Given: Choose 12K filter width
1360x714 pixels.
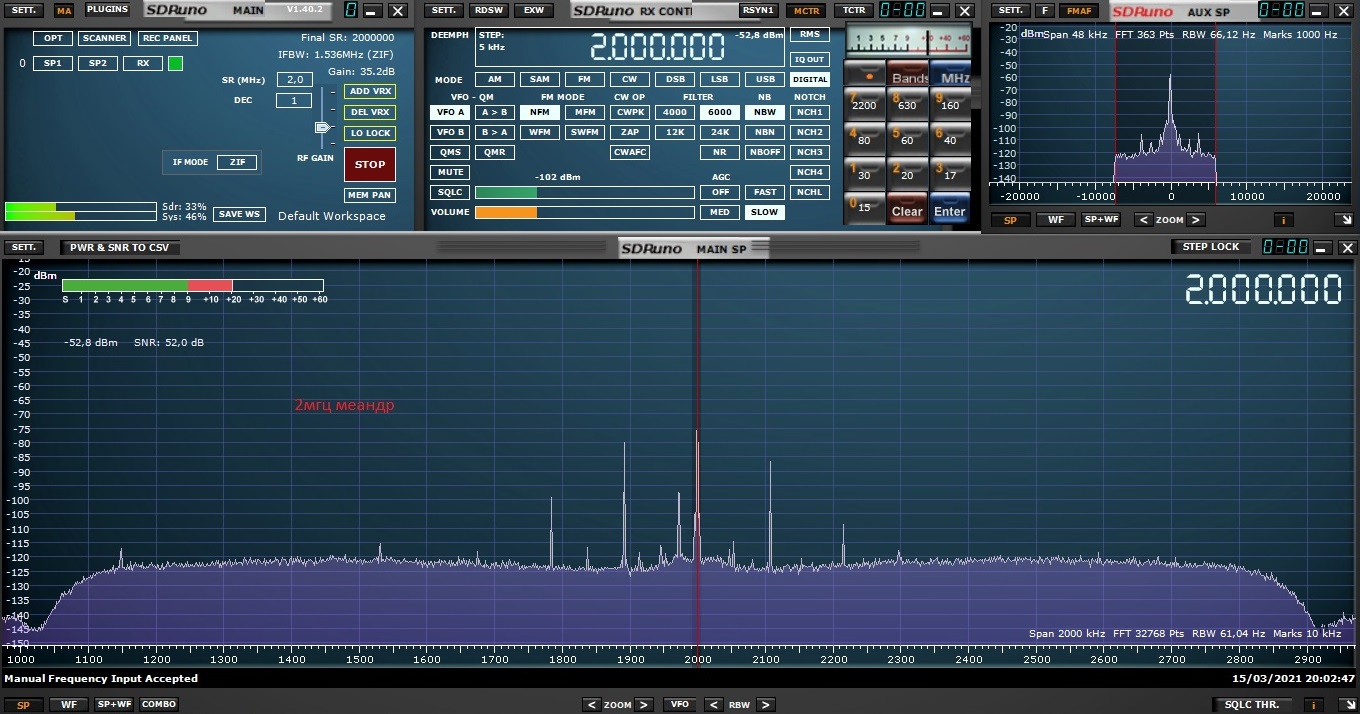Looking at the screenshot, I should click(x=675, y=132).
